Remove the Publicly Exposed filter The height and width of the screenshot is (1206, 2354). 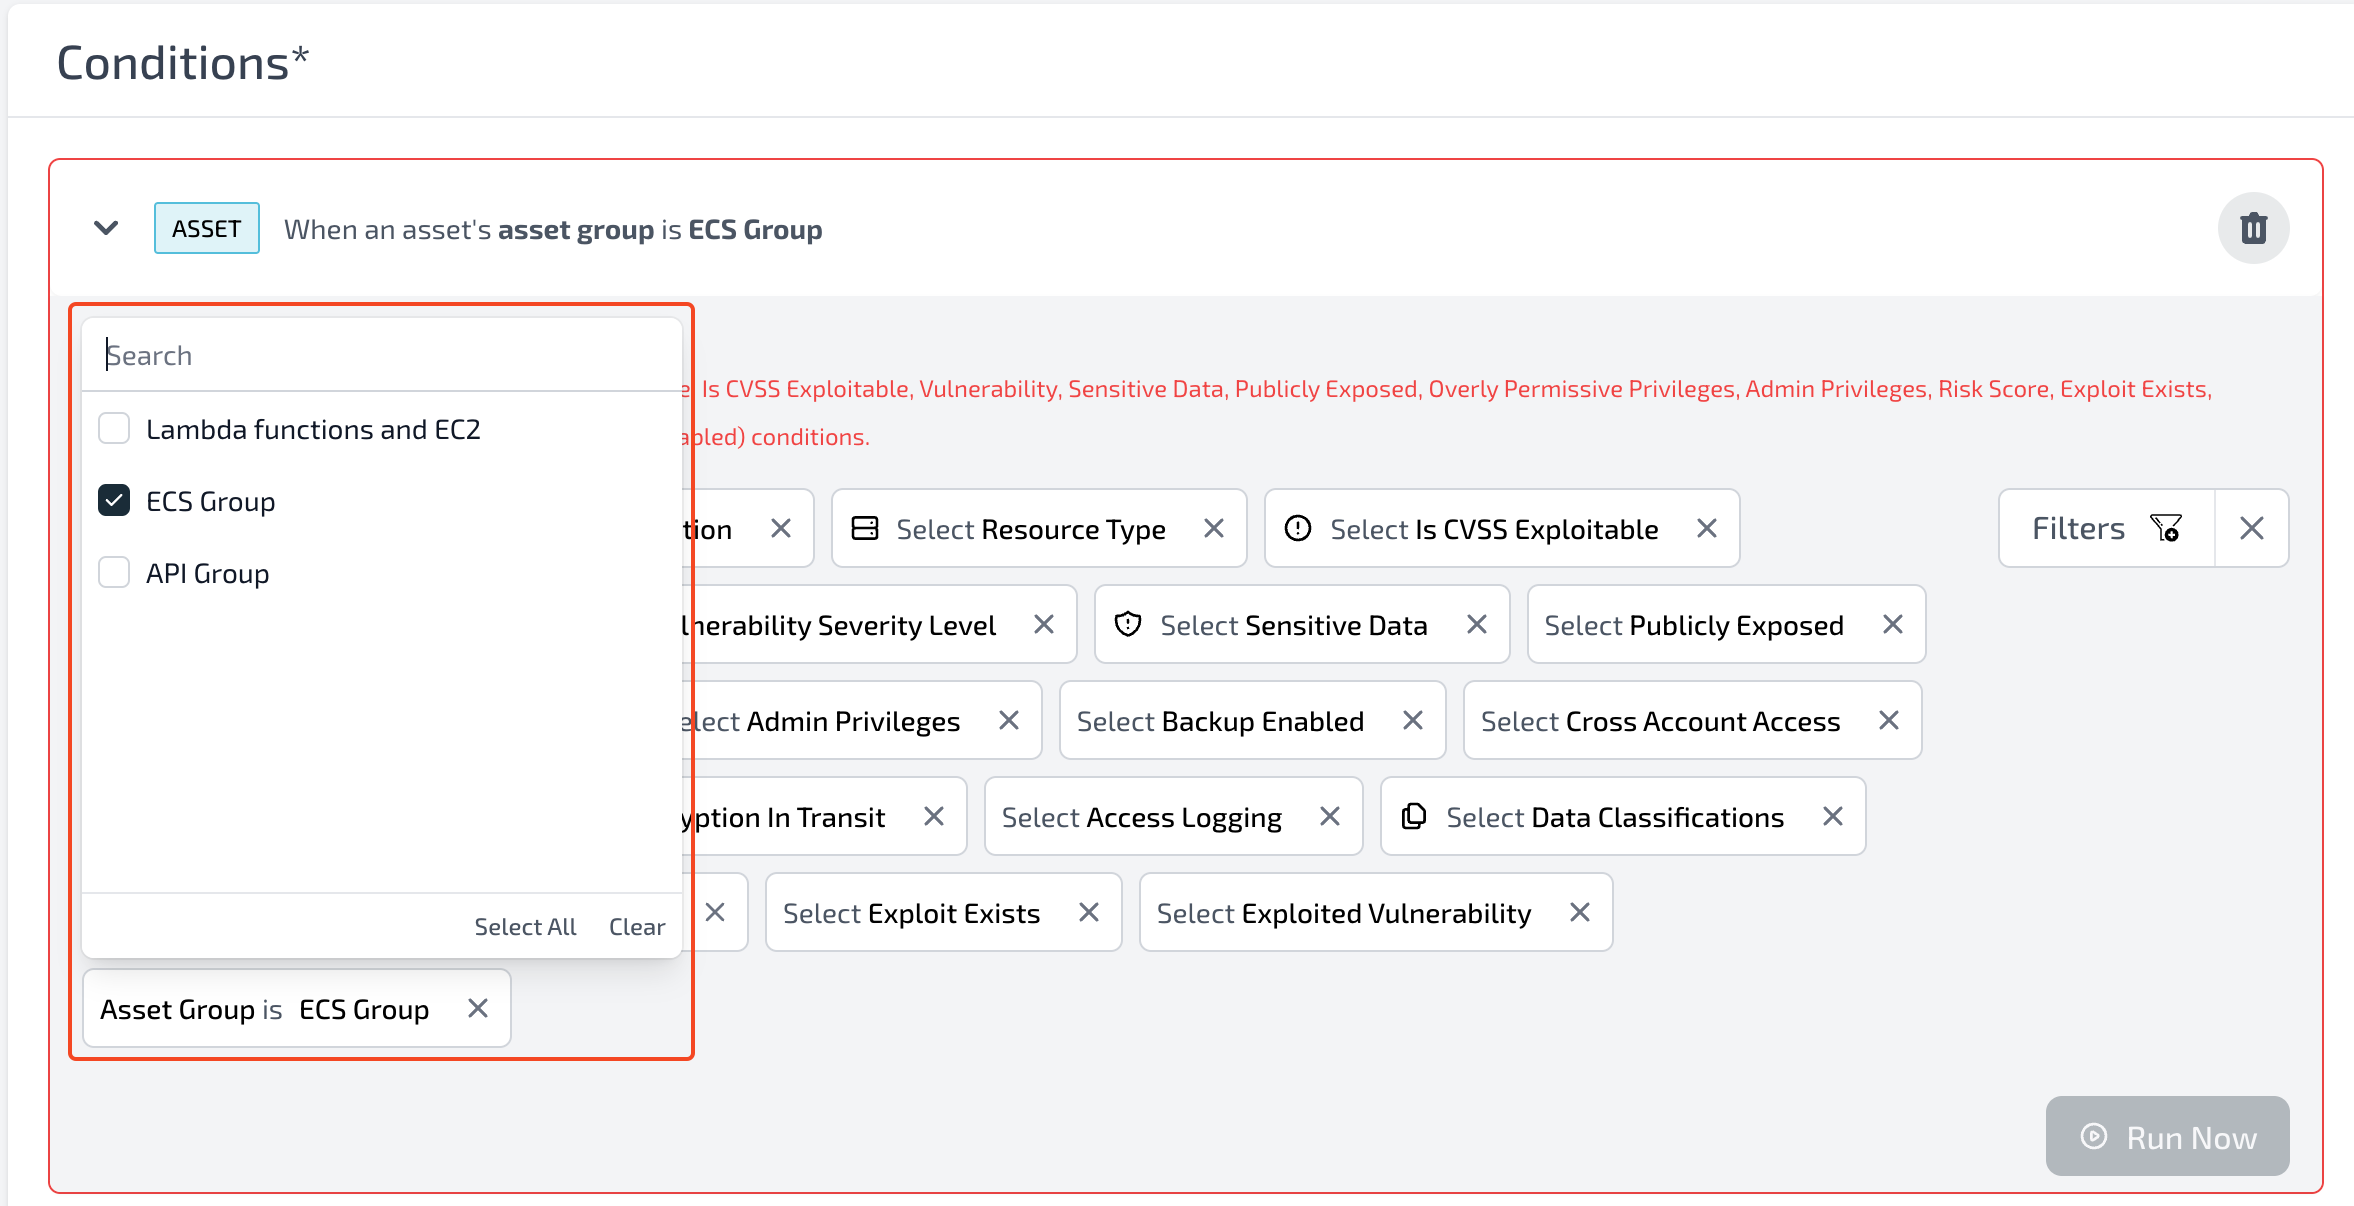[x=1893, y=624]
